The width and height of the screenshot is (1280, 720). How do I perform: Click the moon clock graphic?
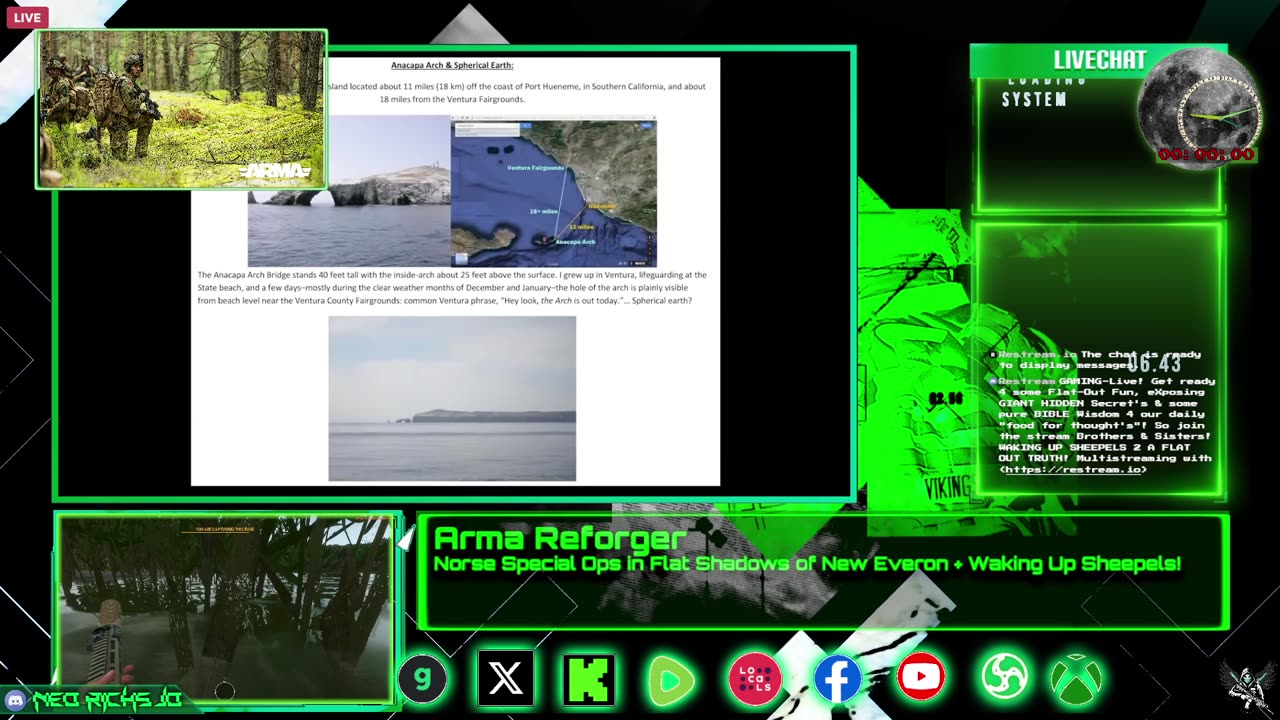1200,108
